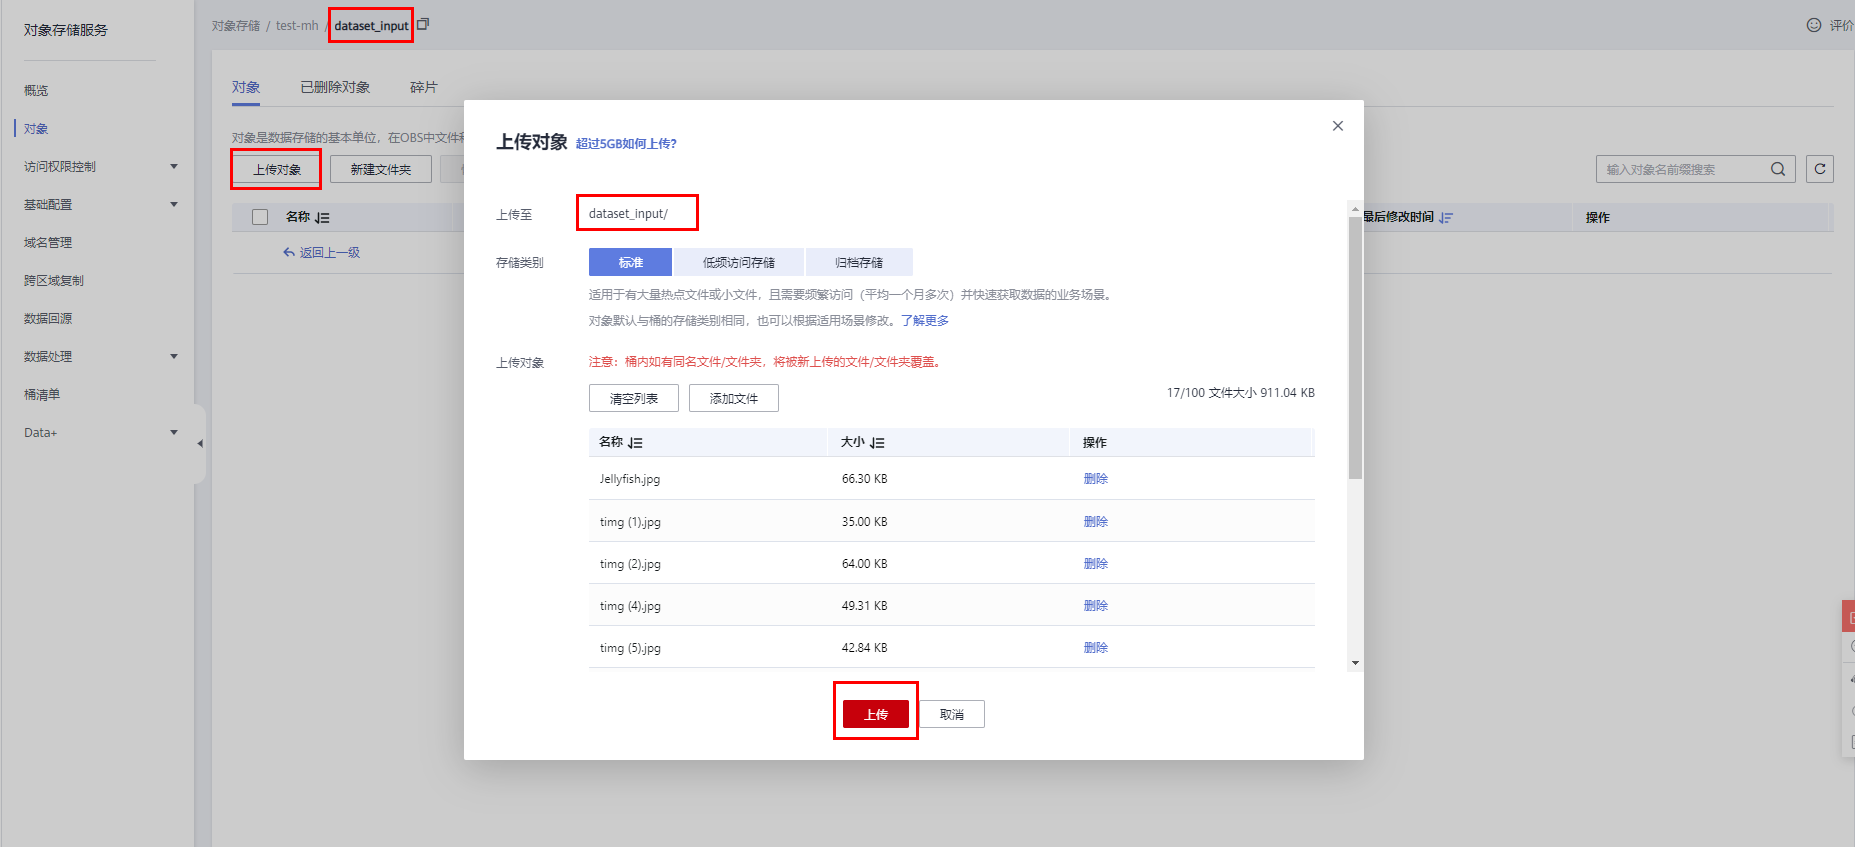Click the search magnifier icon
The height and width of the screenshot is (847, 1855).
tap(1778, 169)
